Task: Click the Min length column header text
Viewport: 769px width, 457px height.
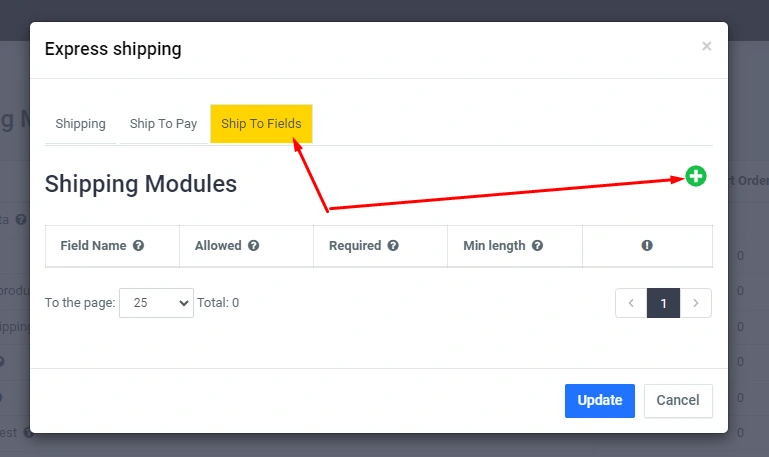Action: tap(494, 246)
